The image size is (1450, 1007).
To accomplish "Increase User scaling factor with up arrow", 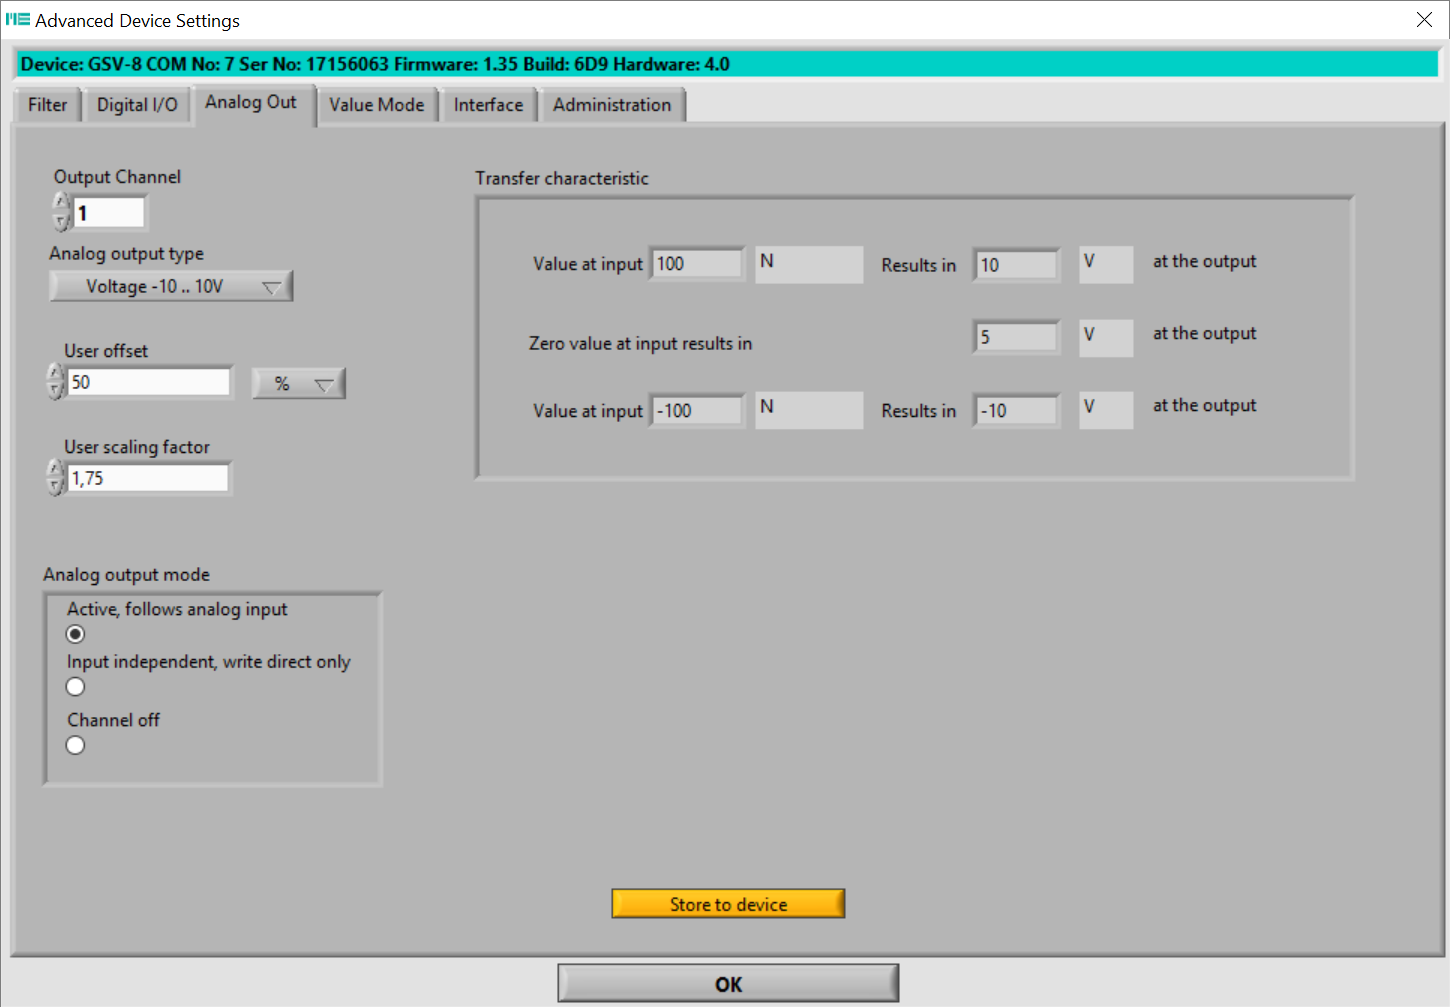I will 56,469.
